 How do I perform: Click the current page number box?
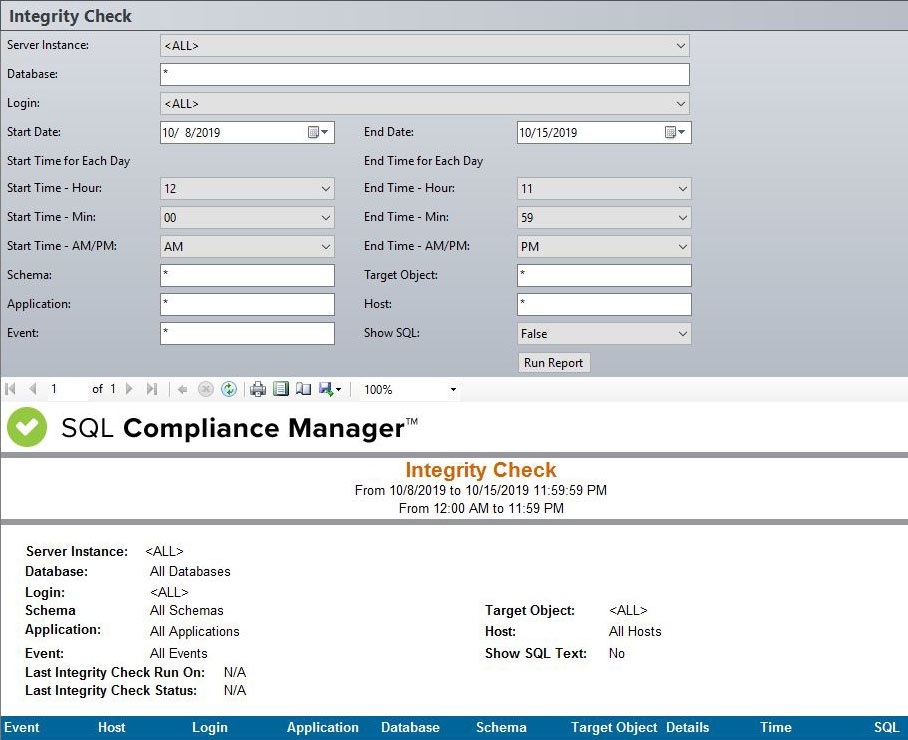[x=66, y=389]
